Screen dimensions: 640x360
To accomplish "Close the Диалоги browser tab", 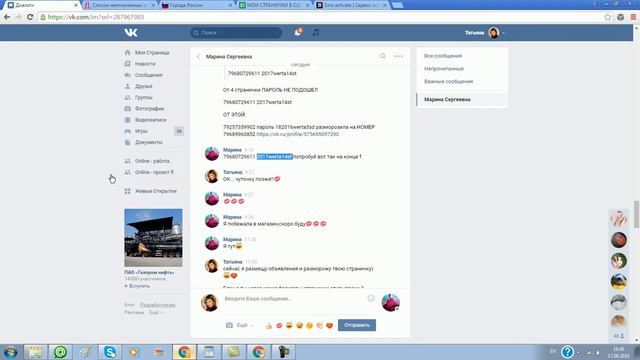I will point(76,5).
